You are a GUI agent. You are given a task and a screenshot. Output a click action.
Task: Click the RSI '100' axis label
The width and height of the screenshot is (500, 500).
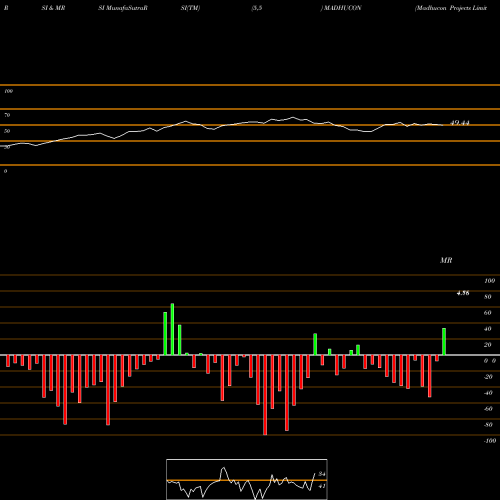pyautogui.click(x=9, y=91)
